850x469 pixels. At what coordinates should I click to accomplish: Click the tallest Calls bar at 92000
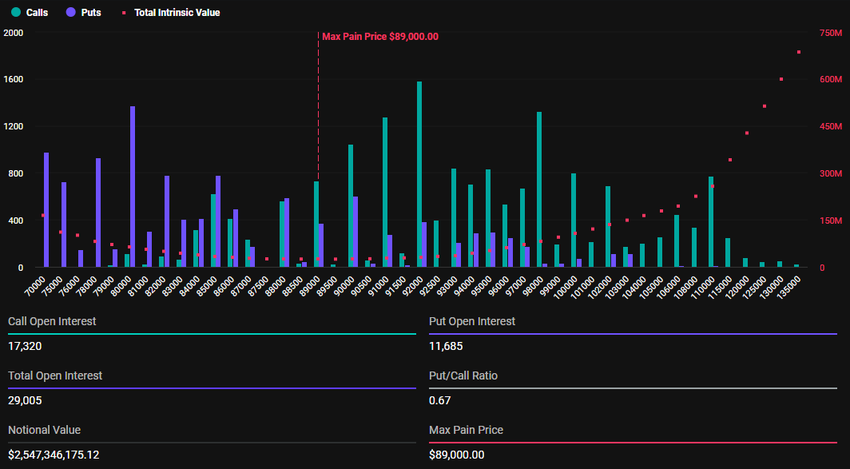coord(419,175)
